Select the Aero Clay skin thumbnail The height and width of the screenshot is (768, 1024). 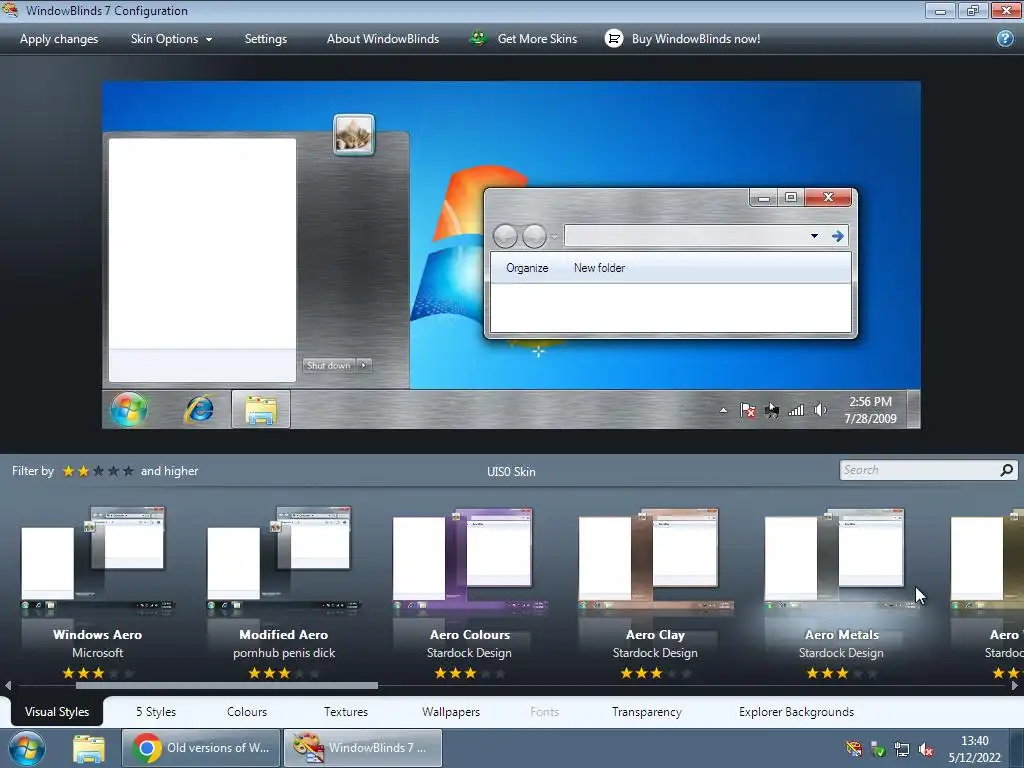click(x=655, y=560)
